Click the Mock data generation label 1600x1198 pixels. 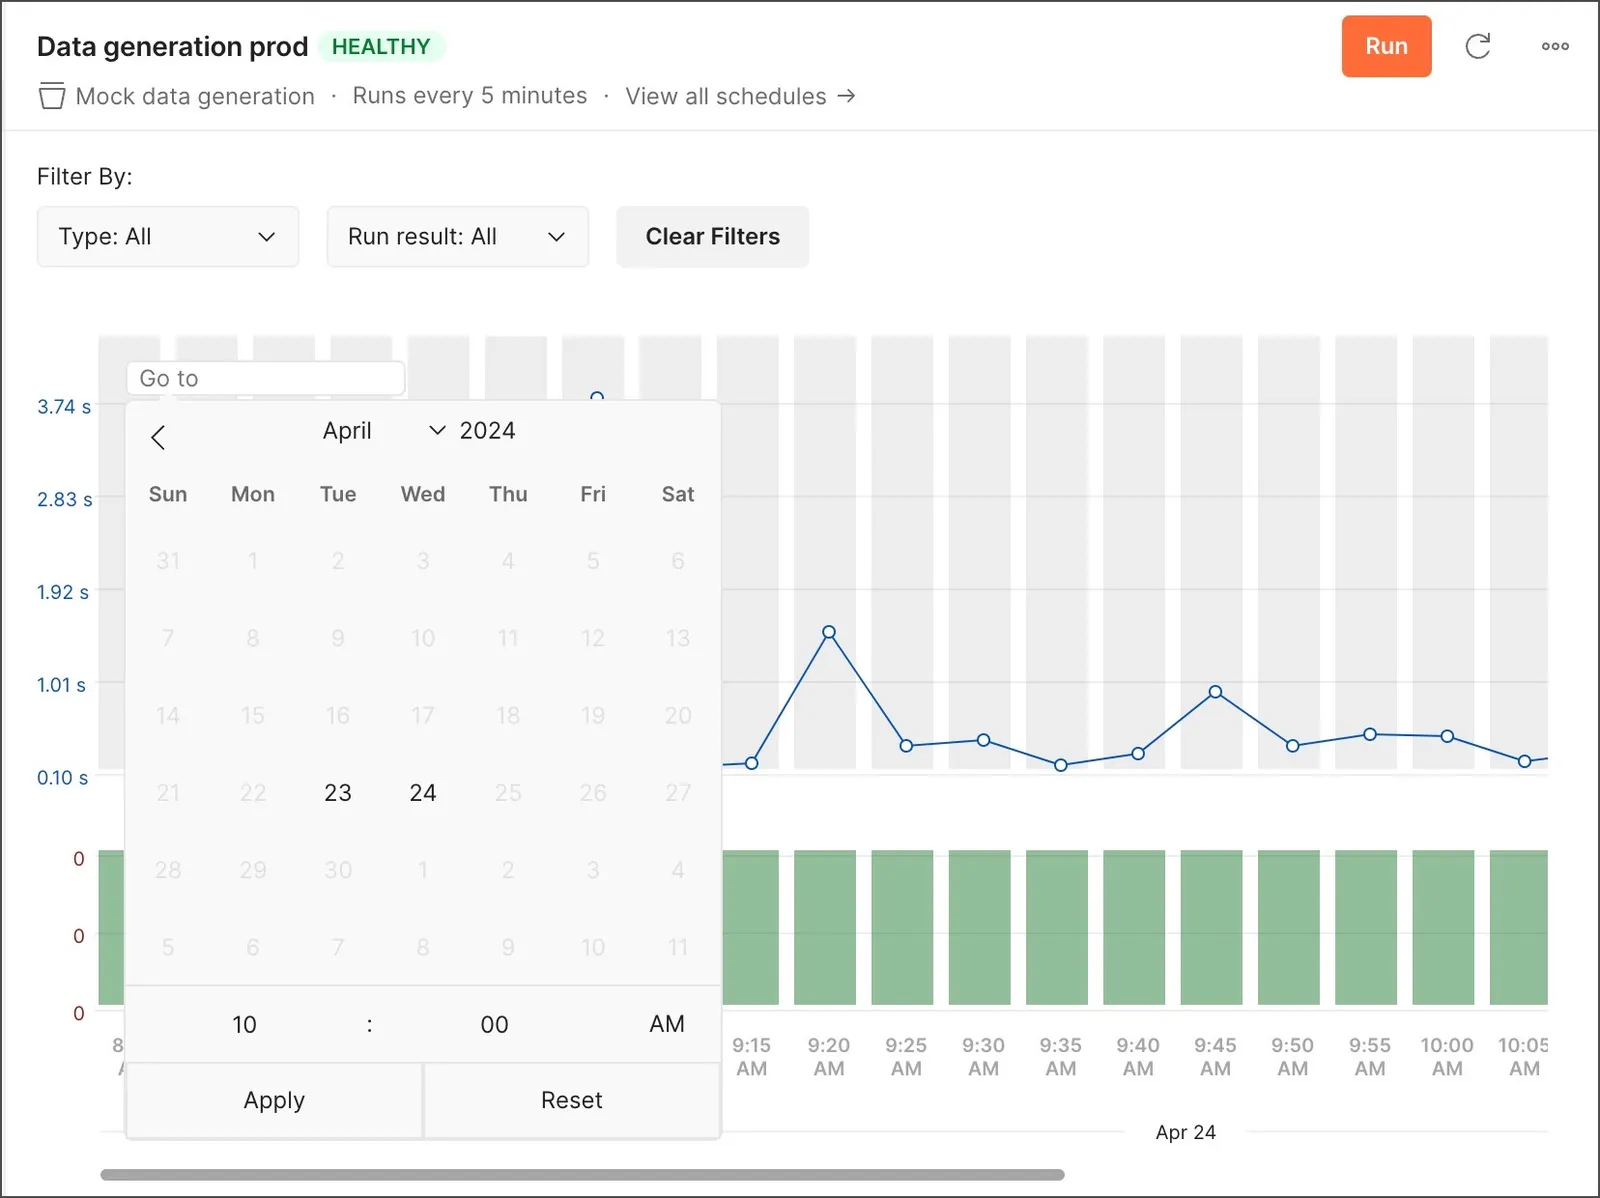point(195,96)
